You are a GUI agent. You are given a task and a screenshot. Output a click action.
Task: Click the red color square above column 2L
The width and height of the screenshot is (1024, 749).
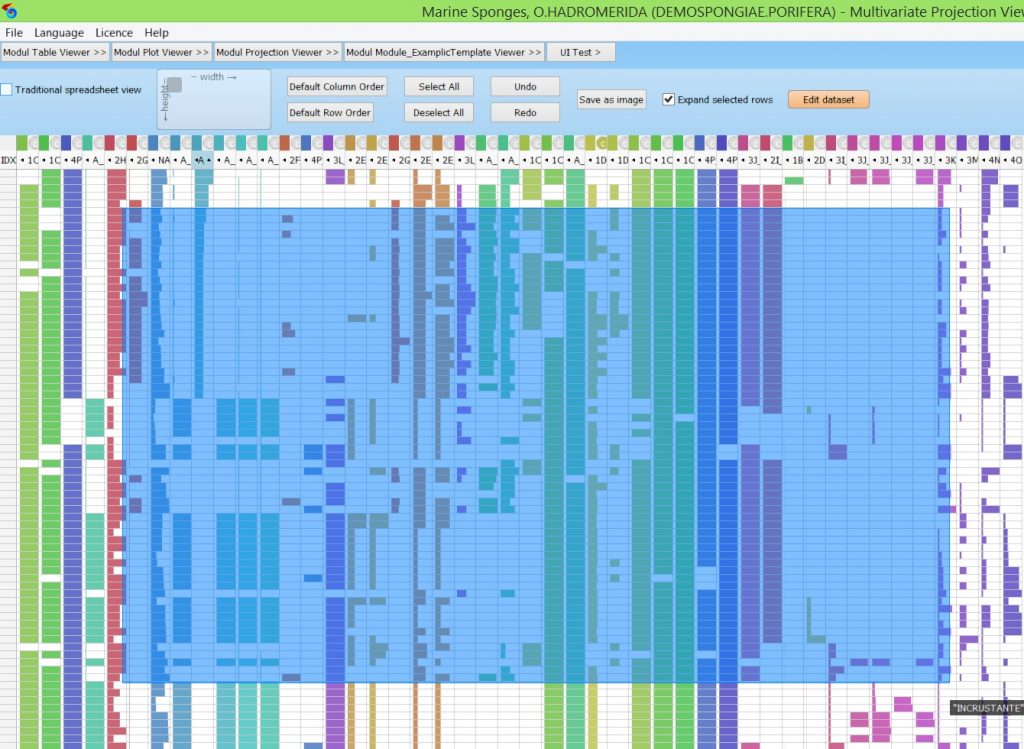(766, 143)
